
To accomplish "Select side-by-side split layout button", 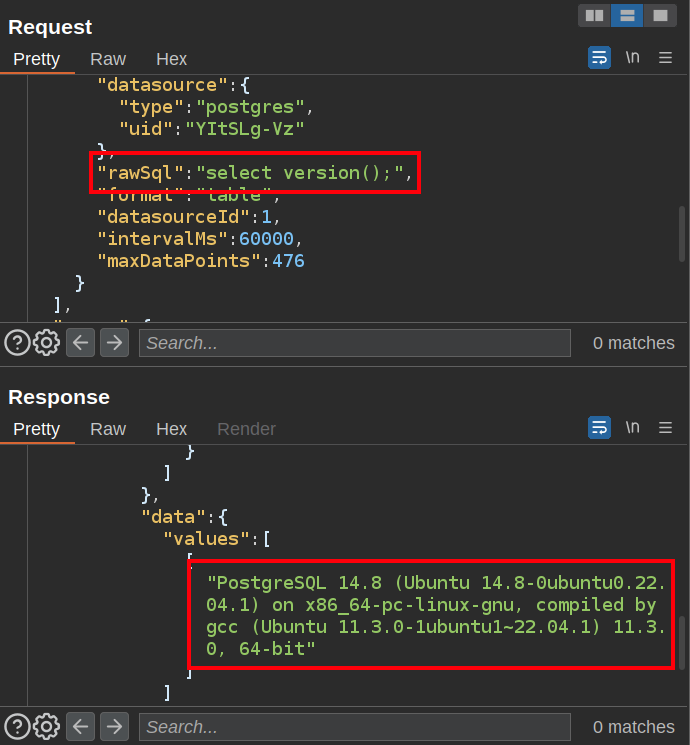I will pyautogui.click(x=594, y=15).
